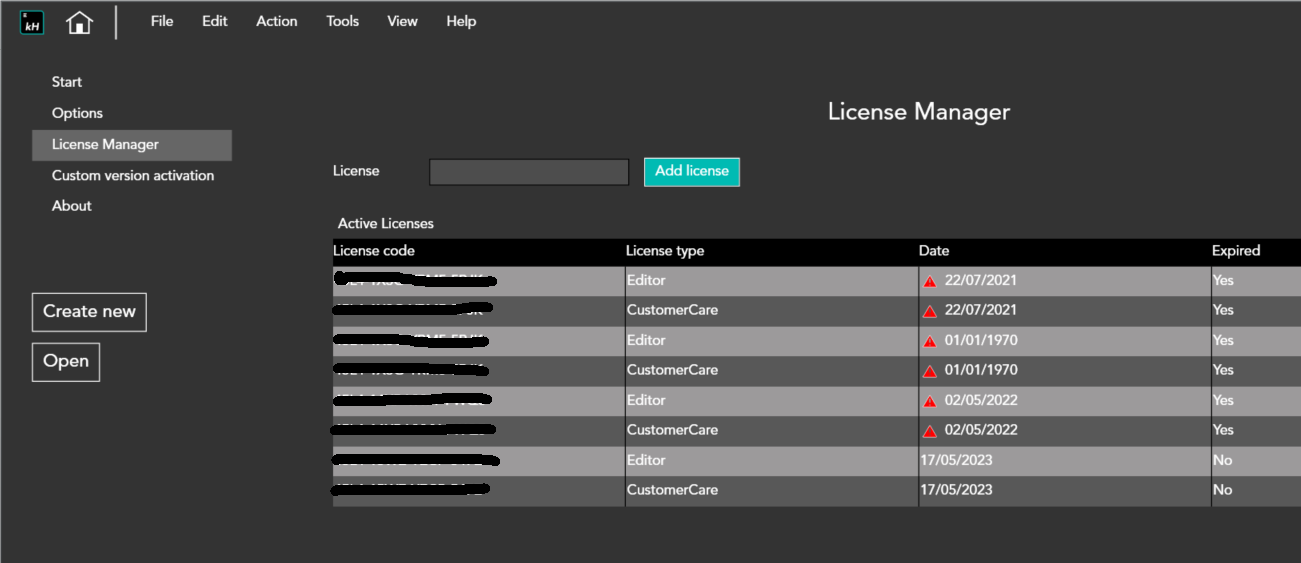Select Custom version activation in sidebar

point(133,175)
